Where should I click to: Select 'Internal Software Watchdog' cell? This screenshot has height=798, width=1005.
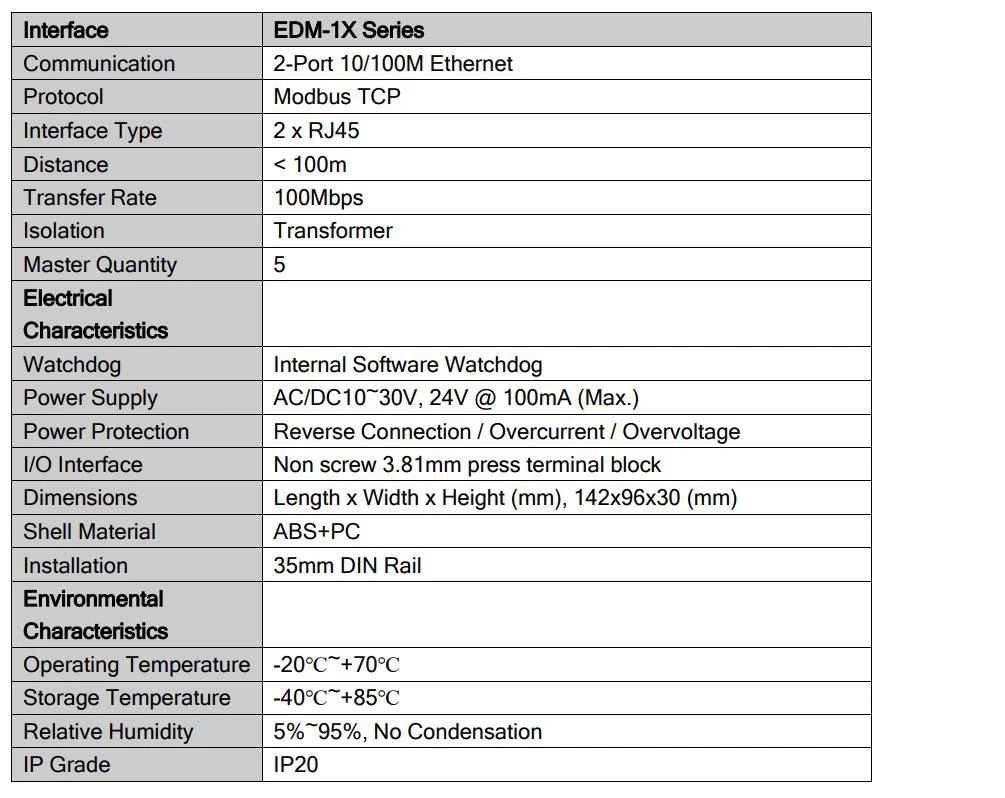(x=567, y=364)
